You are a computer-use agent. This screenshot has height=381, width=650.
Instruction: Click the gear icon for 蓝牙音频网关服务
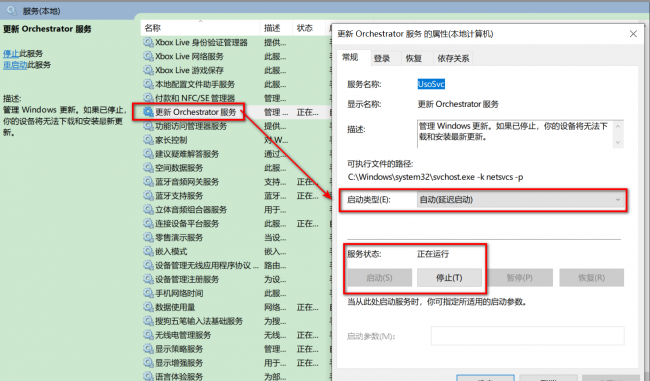pos(148,182)
